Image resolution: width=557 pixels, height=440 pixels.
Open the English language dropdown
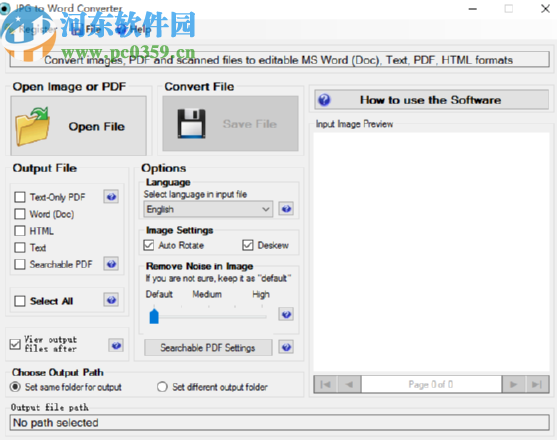coord(208,209)
